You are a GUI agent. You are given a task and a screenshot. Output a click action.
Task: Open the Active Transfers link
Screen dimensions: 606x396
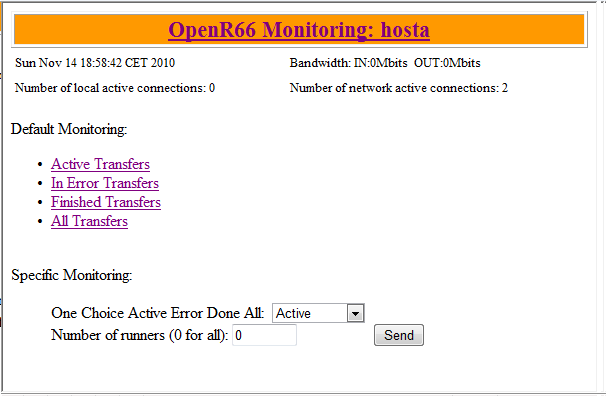click(x=100, y=164)
